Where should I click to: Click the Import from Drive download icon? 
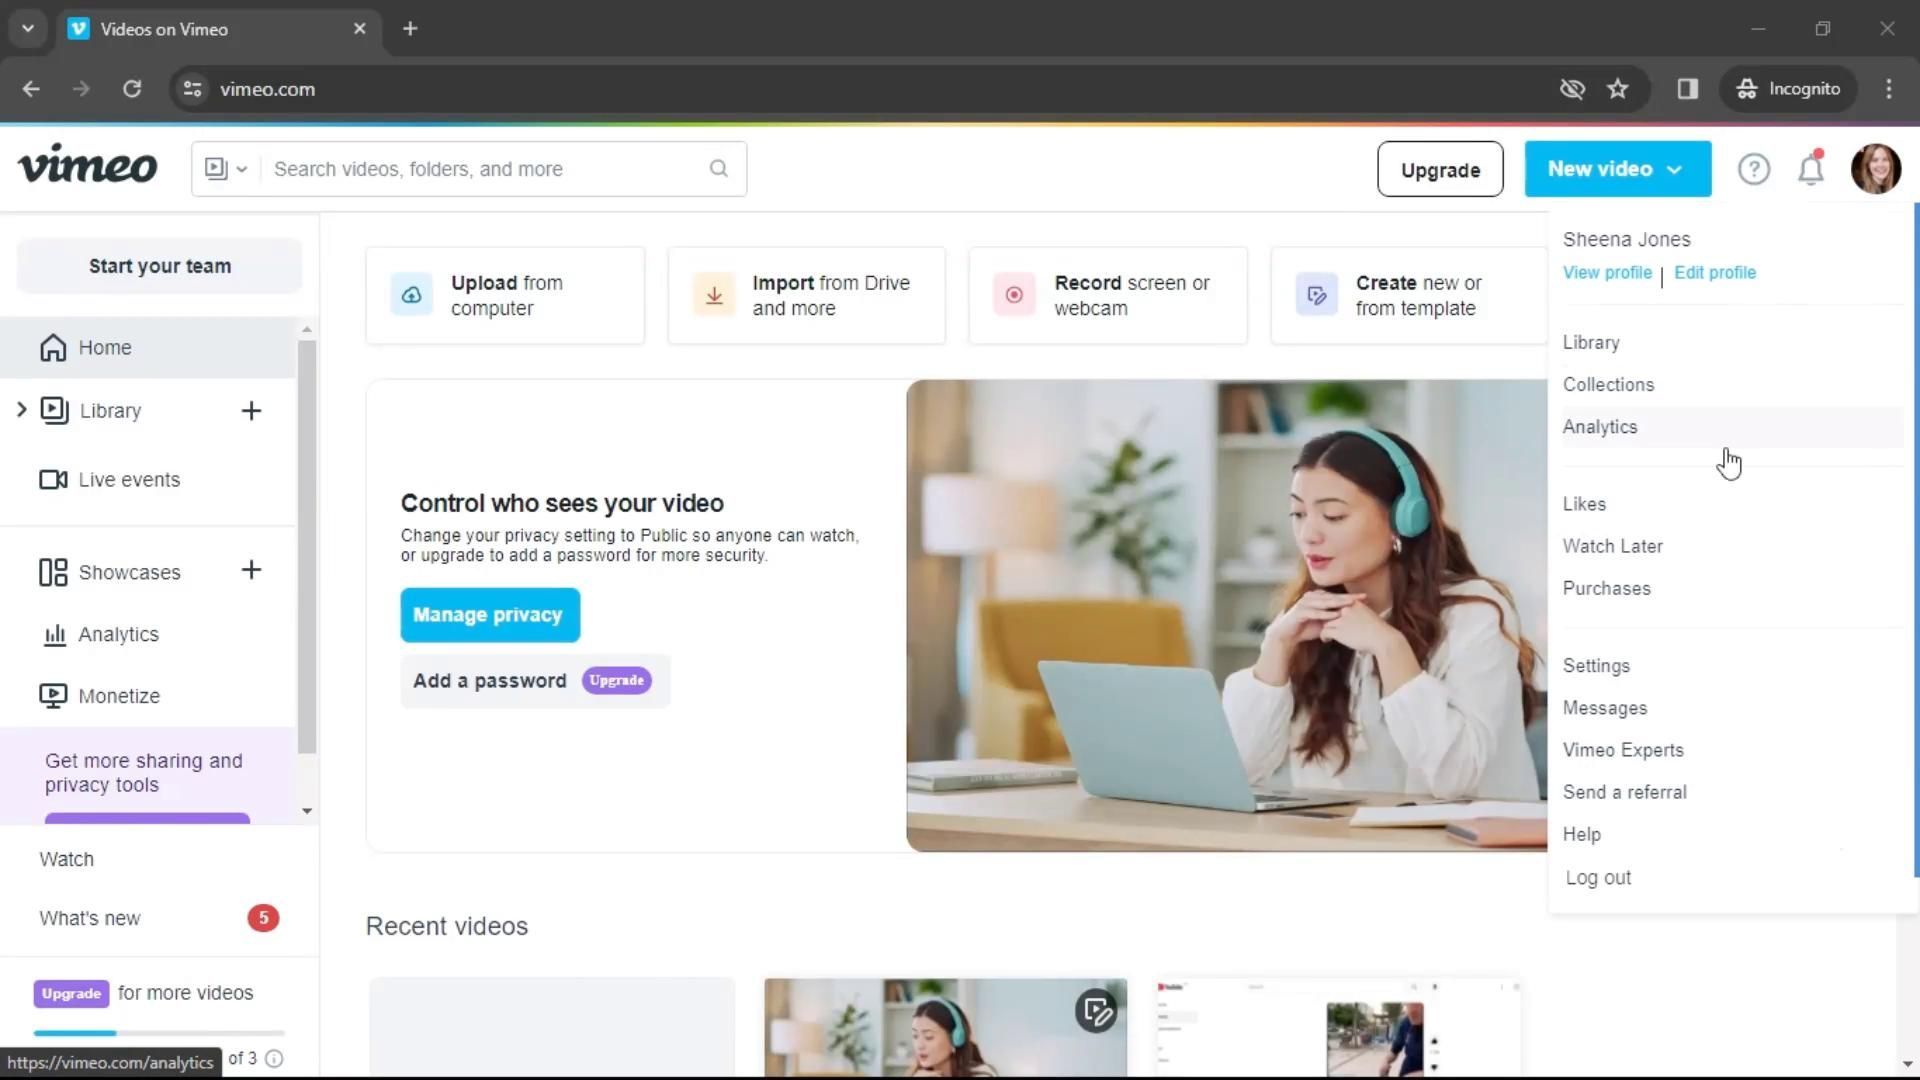[714, 295]
